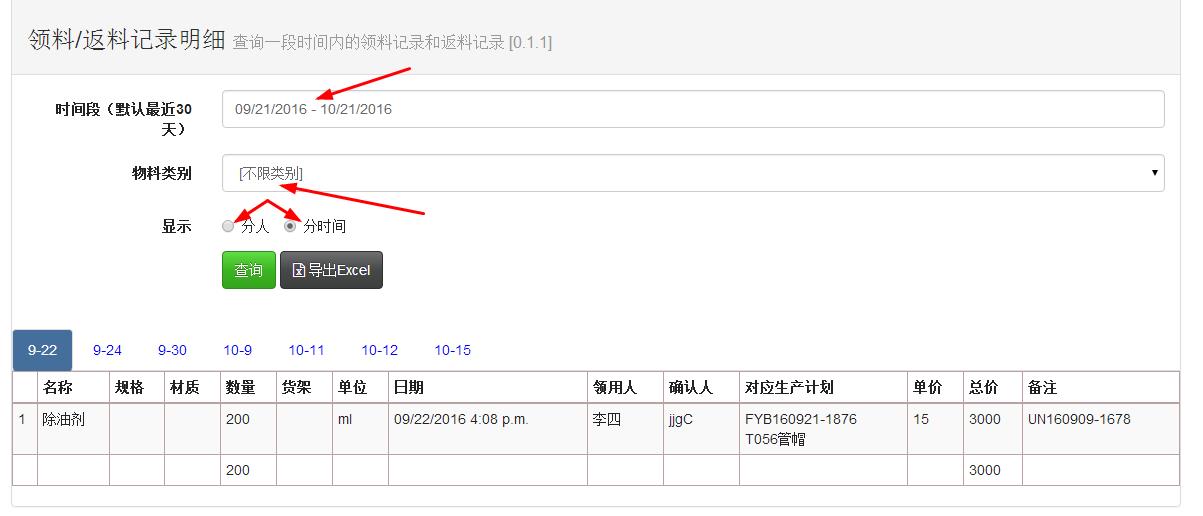Click the dropdown arrow of material category
This screenshot has height=516, width=1203.
1156,173
